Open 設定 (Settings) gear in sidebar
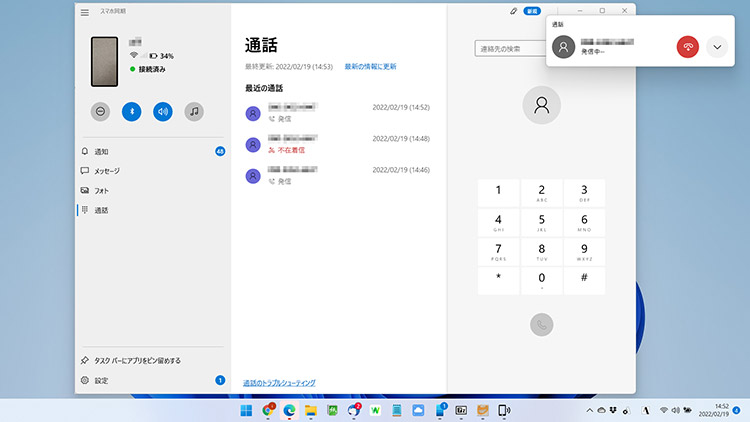750x422 pixels. tap(101, 380)
